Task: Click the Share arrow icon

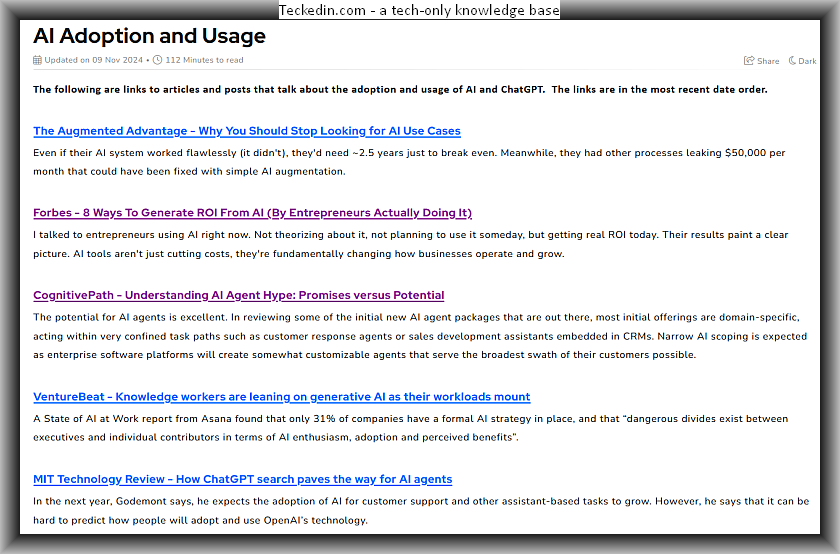Action: click(749, 61)
